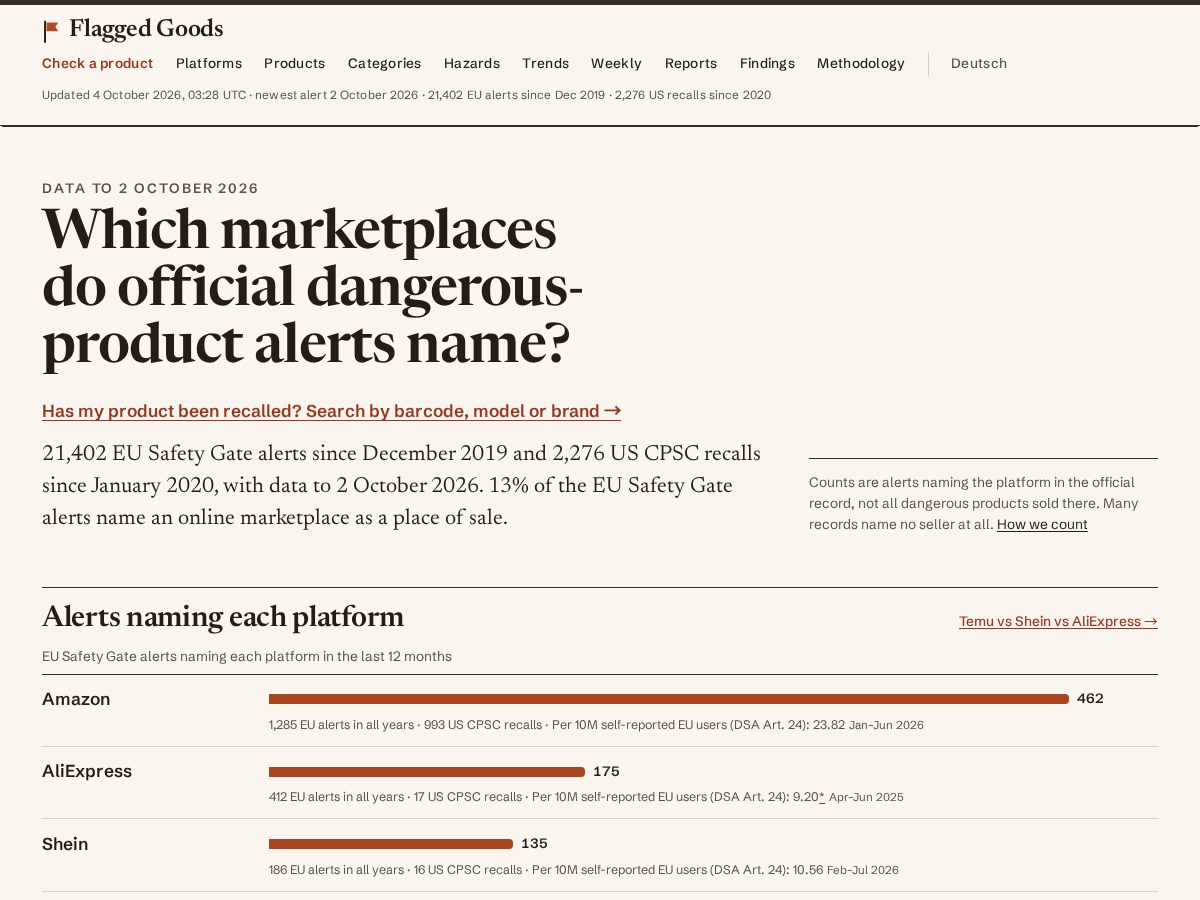
Task: Click the Shein platform name
Action: (65, 844)
